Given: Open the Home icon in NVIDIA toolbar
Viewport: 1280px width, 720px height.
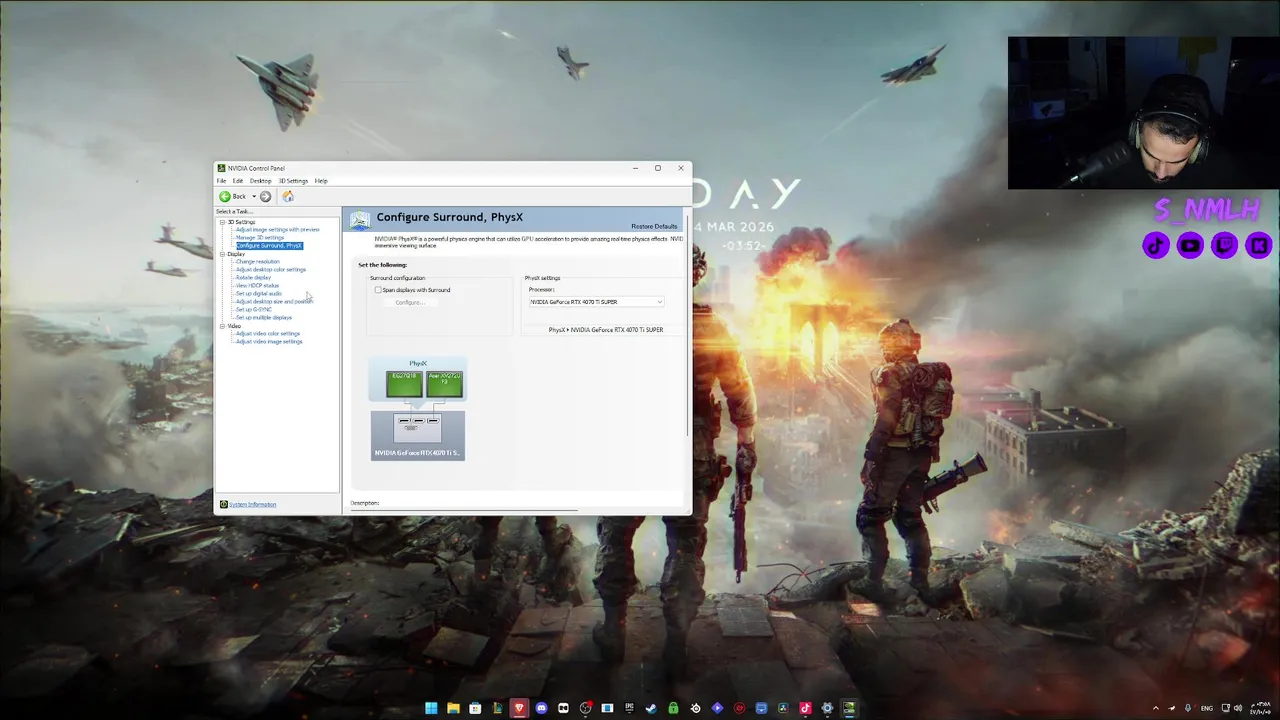Looking at the screenshot, I should pos(288,196).
